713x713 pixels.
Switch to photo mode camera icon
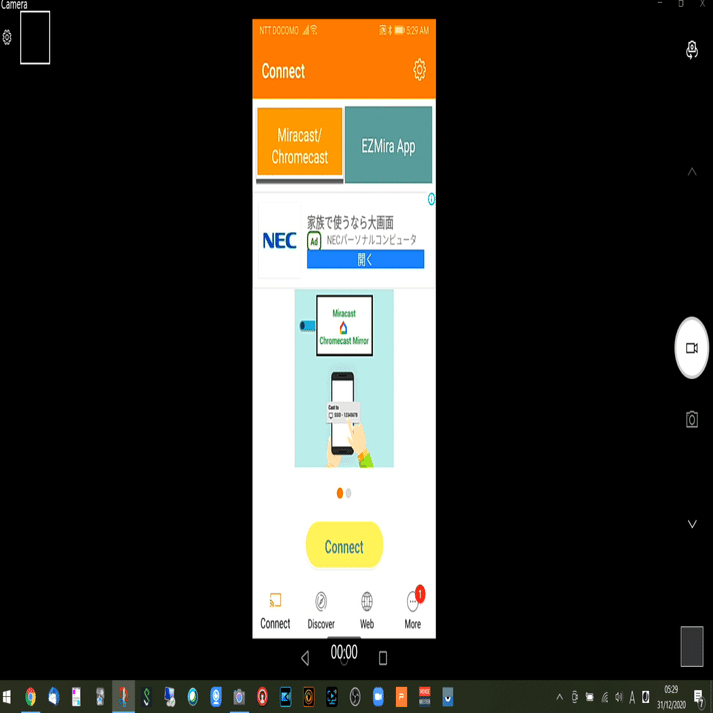tap(692, 419)
